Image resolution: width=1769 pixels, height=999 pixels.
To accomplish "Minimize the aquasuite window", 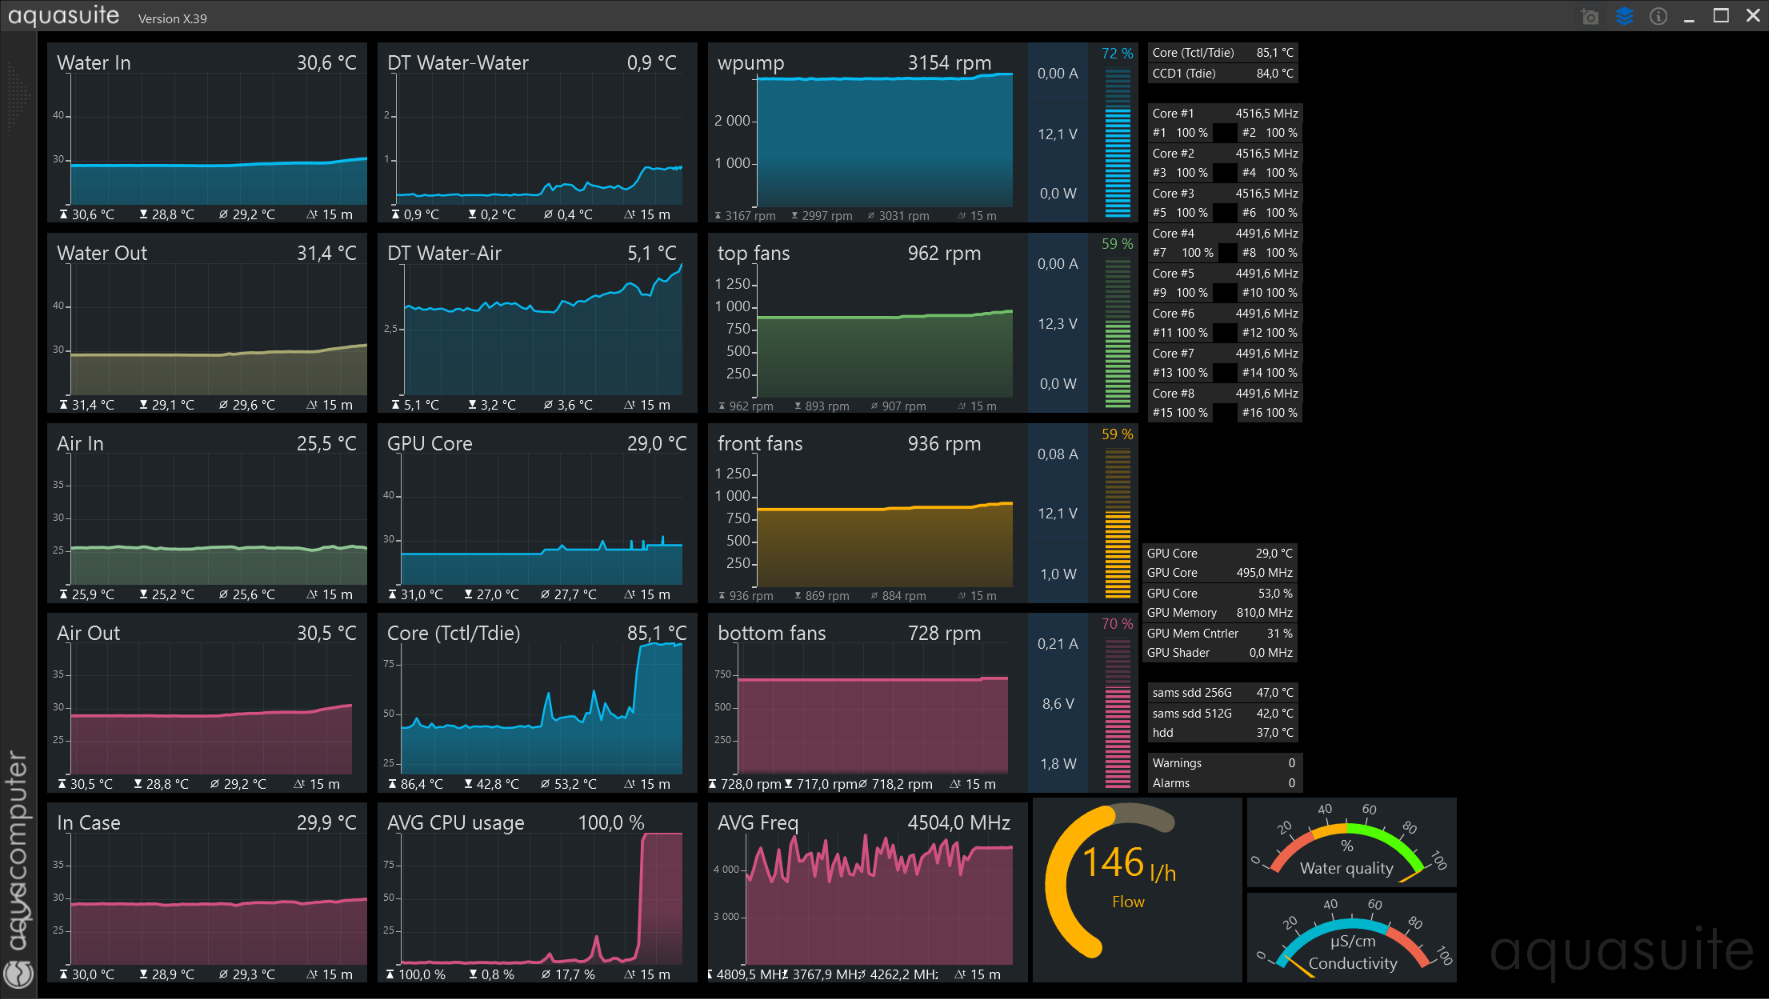I will [1689, 17].
